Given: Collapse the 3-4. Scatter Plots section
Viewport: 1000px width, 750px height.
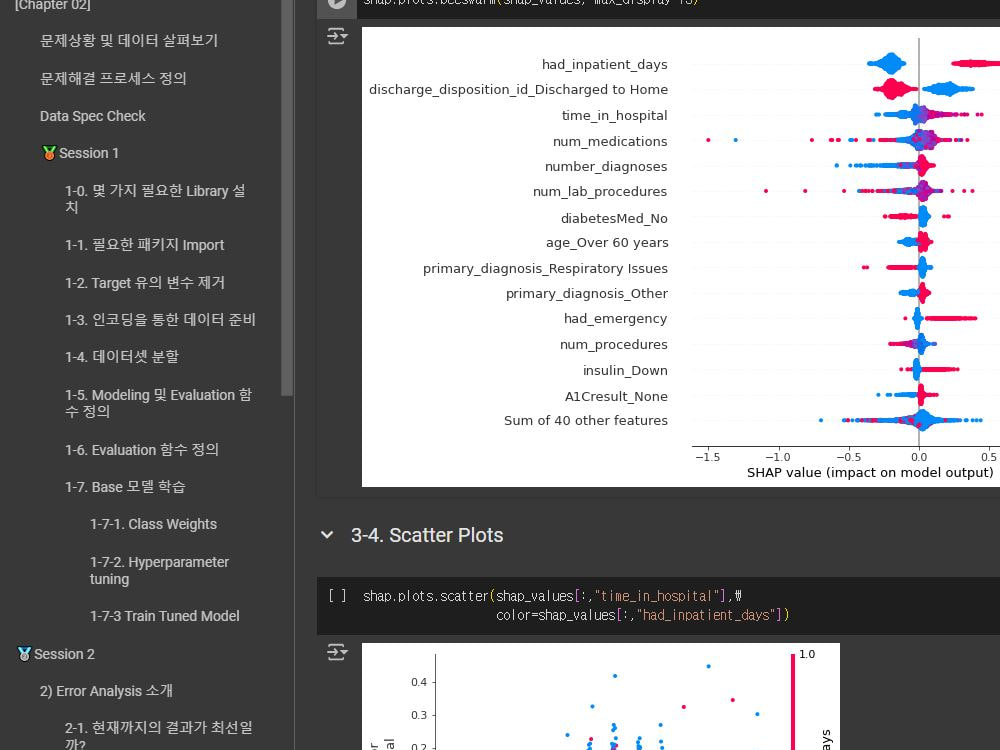Looking at the screenshot, I should pyautogui.click(x=327, y=535).
